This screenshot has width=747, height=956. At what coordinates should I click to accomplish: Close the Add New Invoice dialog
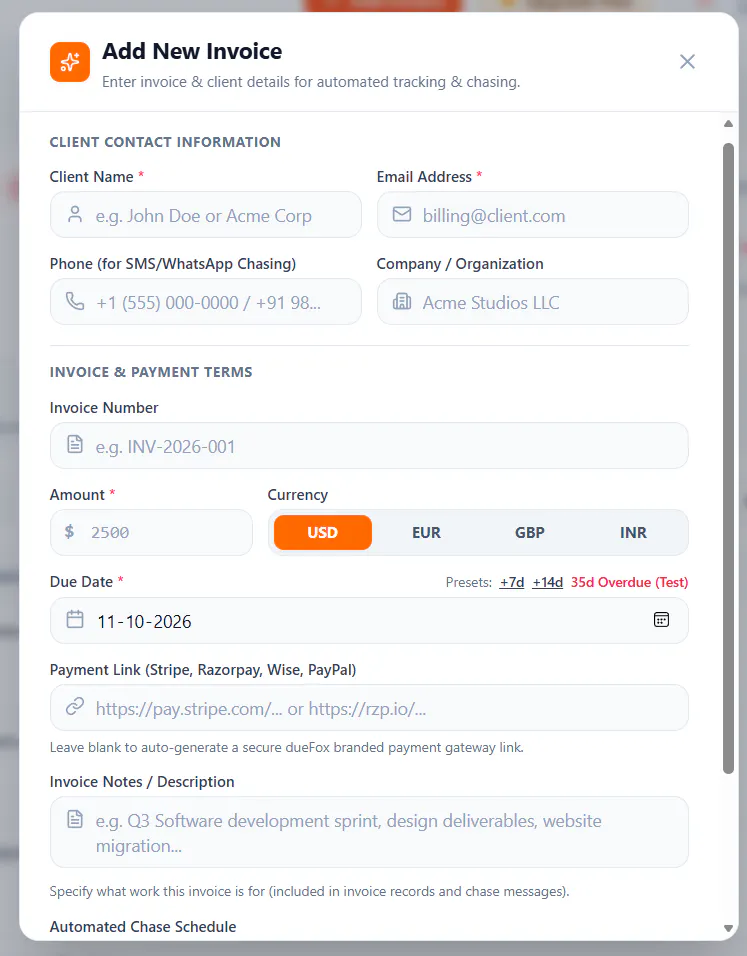point(687,62)
